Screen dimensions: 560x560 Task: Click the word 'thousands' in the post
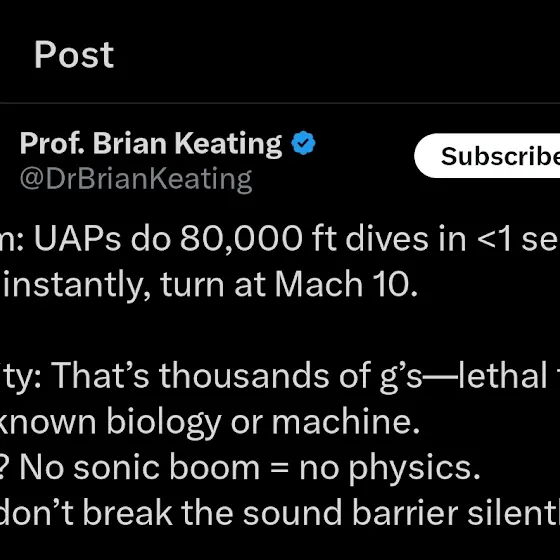tap(244, 375)
